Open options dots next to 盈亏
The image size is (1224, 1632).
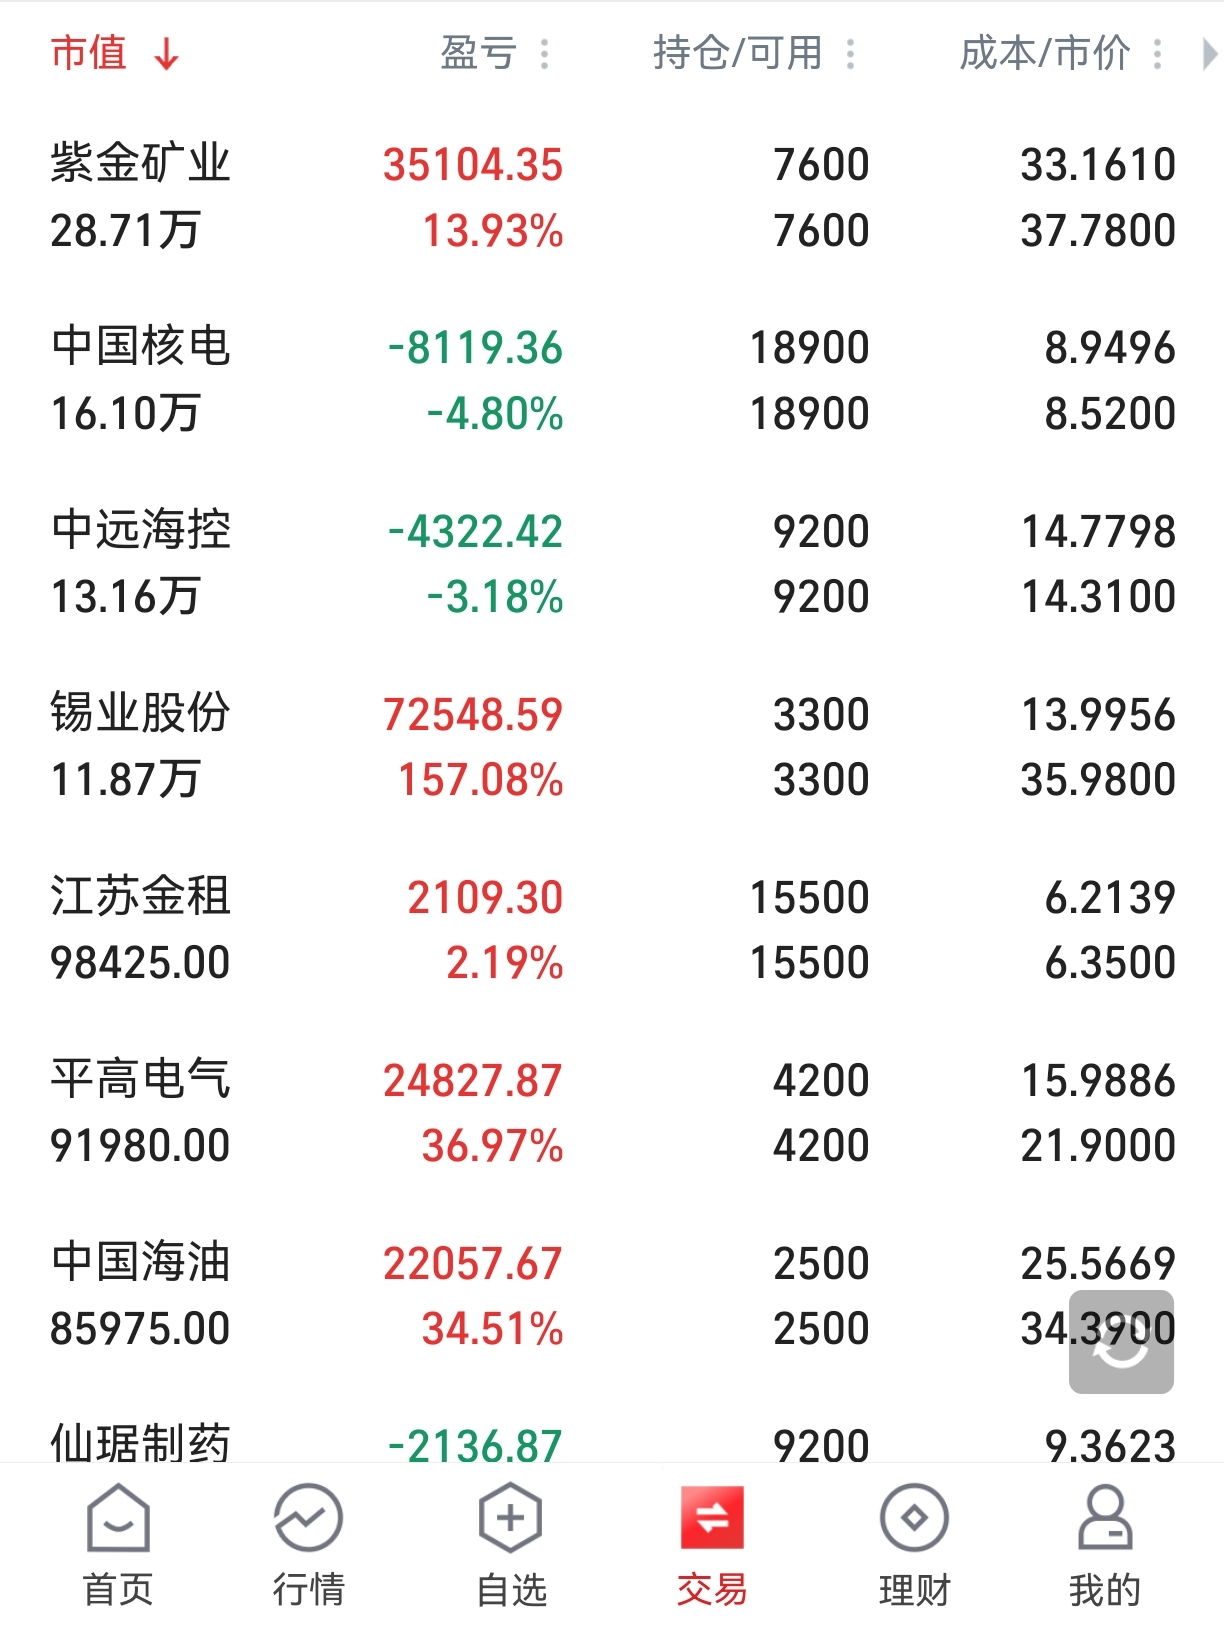[x=545, y=54]
